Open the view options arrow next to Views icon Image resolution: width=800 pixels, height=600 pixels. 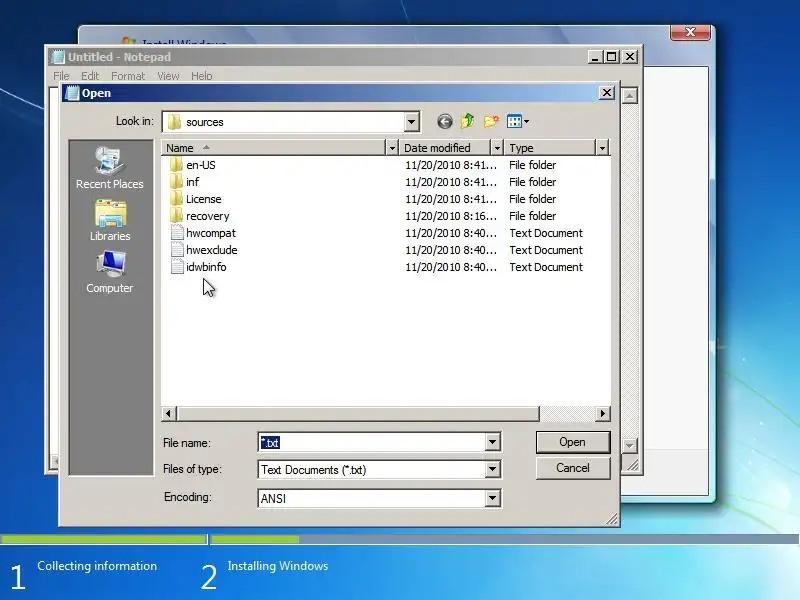[527, 121]
